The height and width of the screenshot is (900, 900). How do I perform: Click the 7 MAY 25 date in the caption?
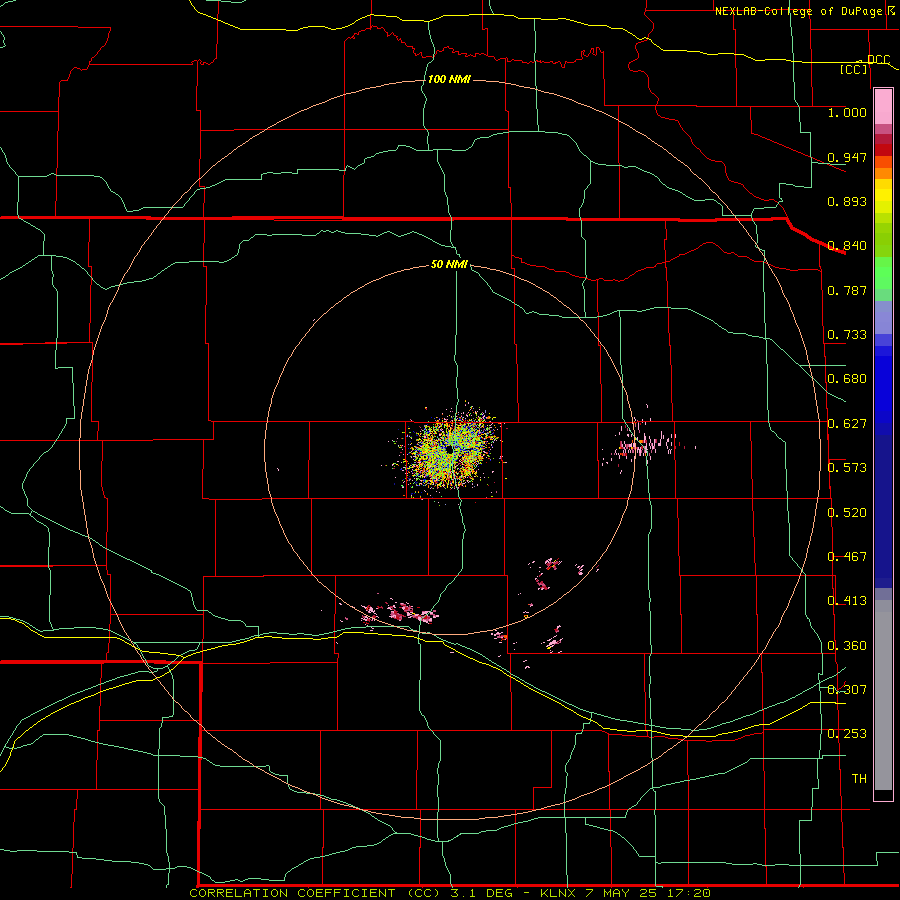[622, 893]
